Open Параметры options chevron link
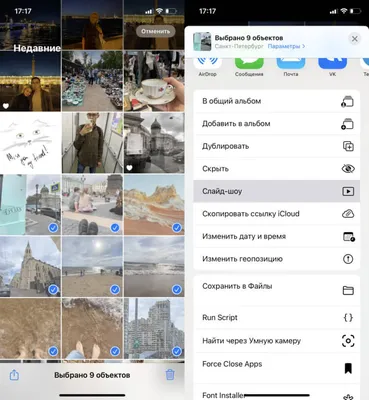Image resolution: width=369 pixels, height=400 pixels. [x=286, y=46]
